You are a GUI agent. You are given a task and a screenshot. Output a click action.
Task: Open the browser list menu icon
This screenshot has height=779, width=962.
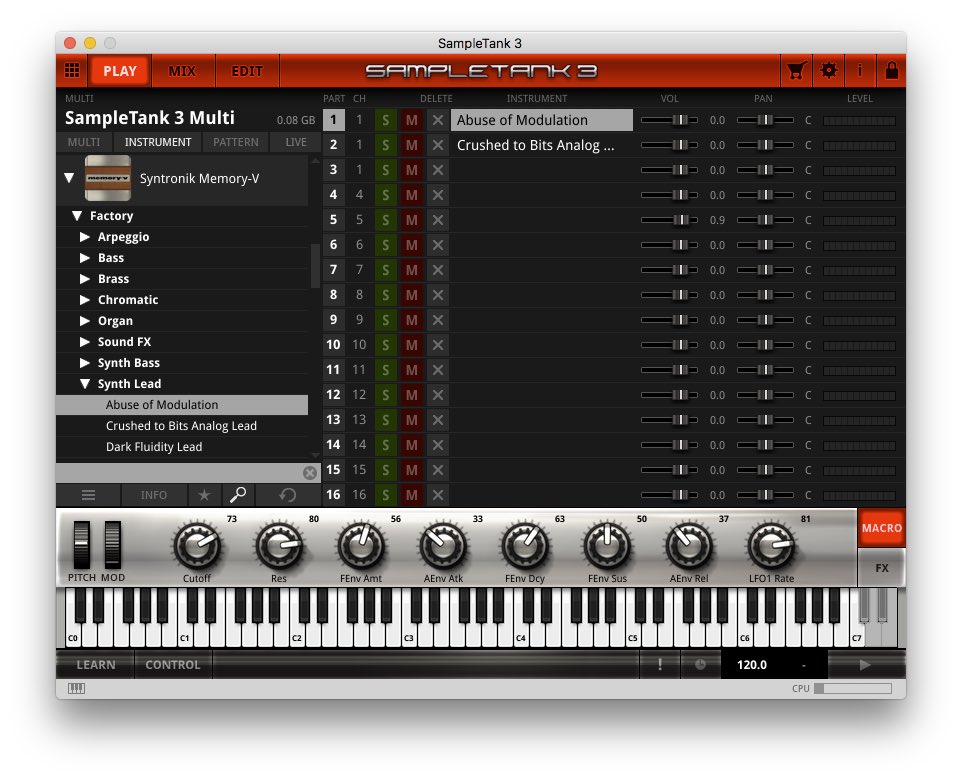[x=88, y=495]
